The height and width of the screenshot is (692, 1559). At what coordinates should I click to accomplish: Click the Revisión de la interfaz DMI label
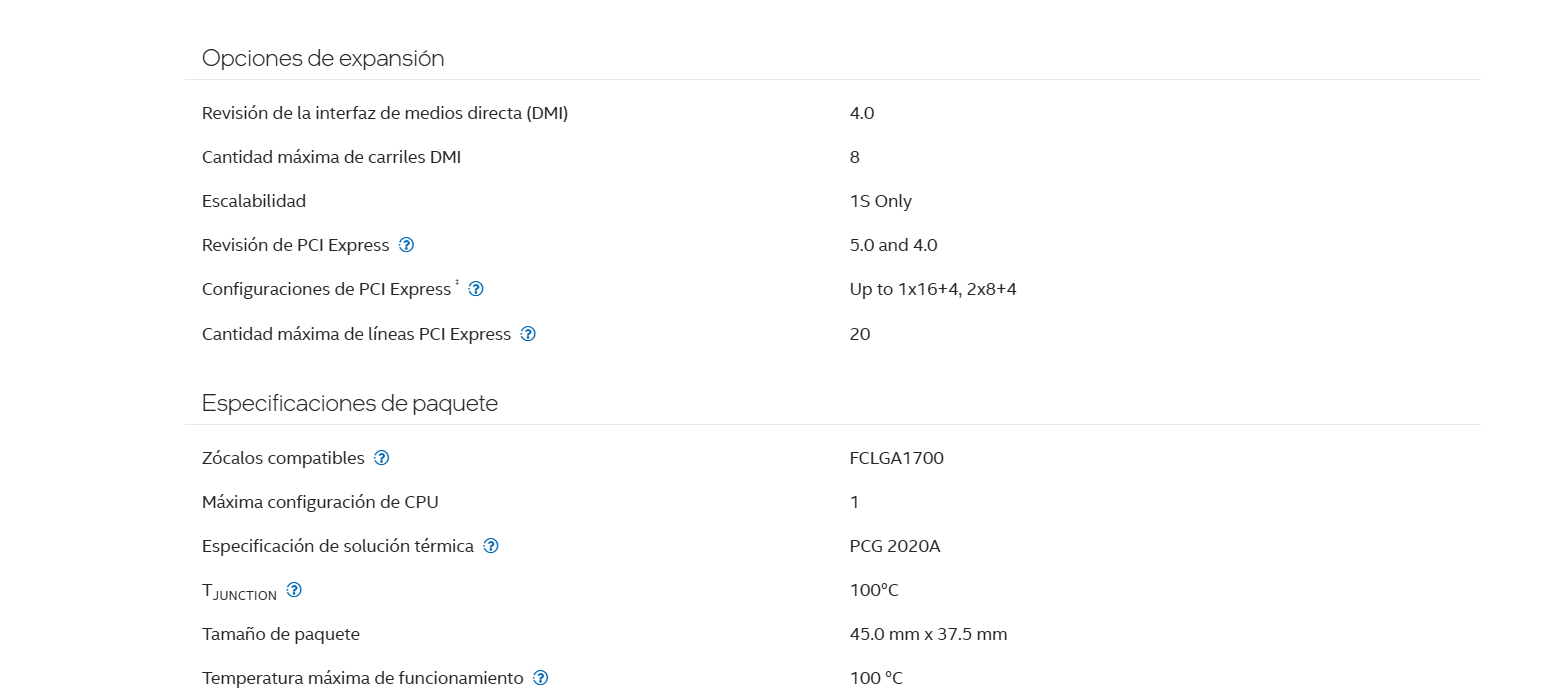coord(385,113)
